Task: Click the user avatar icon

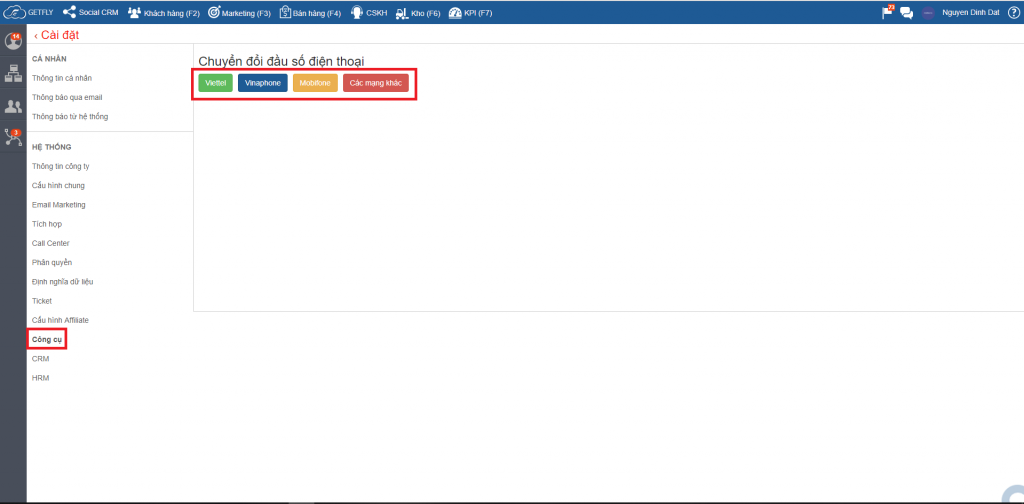Action: point(928,12)
